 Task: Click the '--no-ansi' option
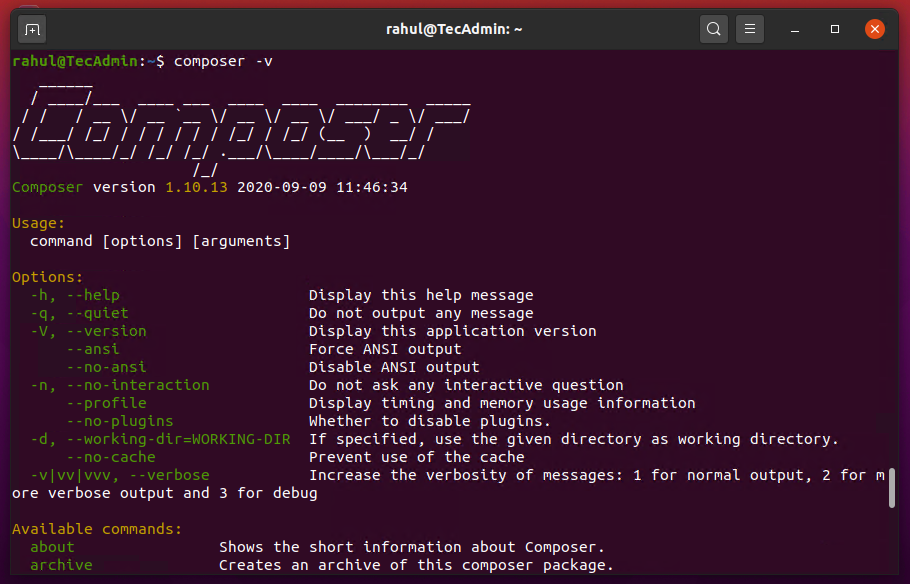[x=106, y=367]
